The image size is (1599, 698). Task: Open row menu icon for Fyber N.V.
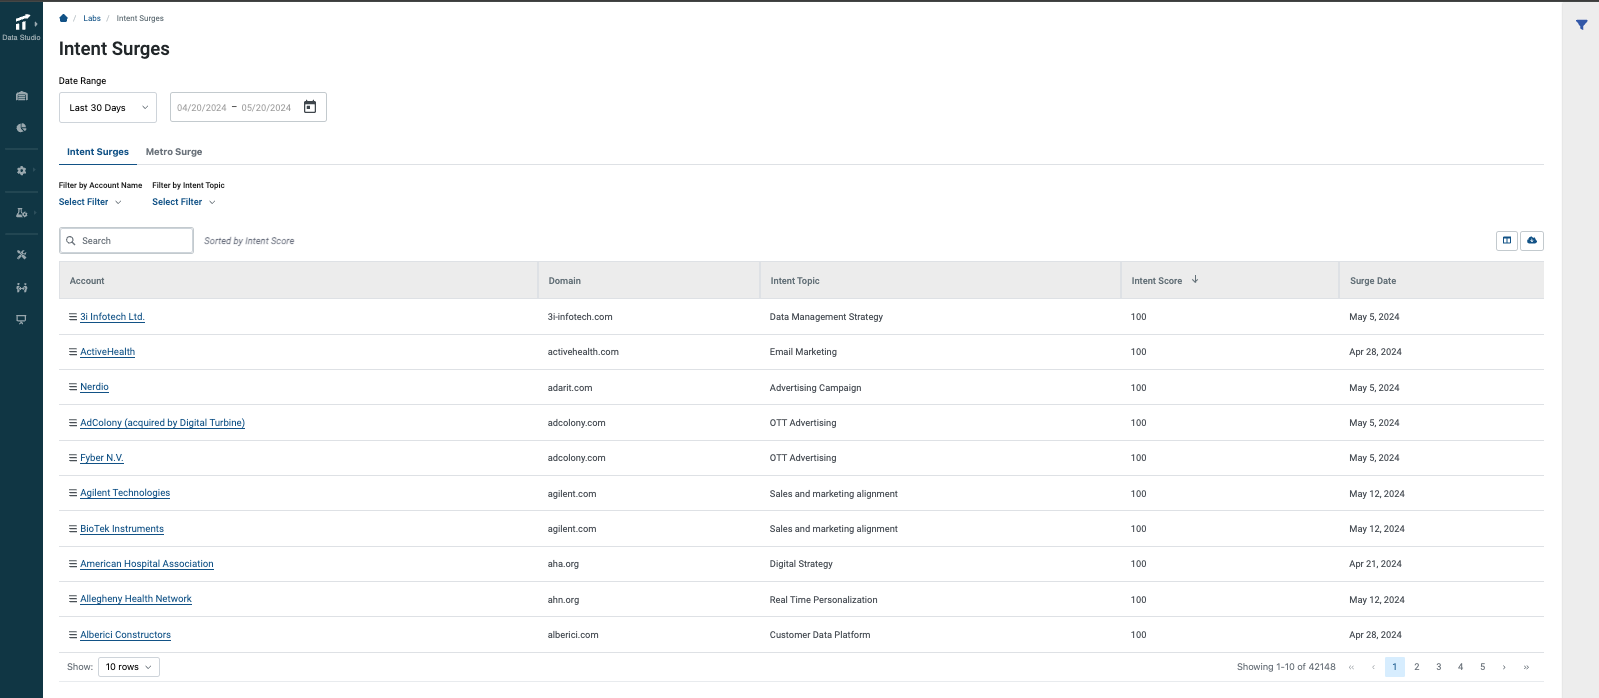click(x=73, y=458)
